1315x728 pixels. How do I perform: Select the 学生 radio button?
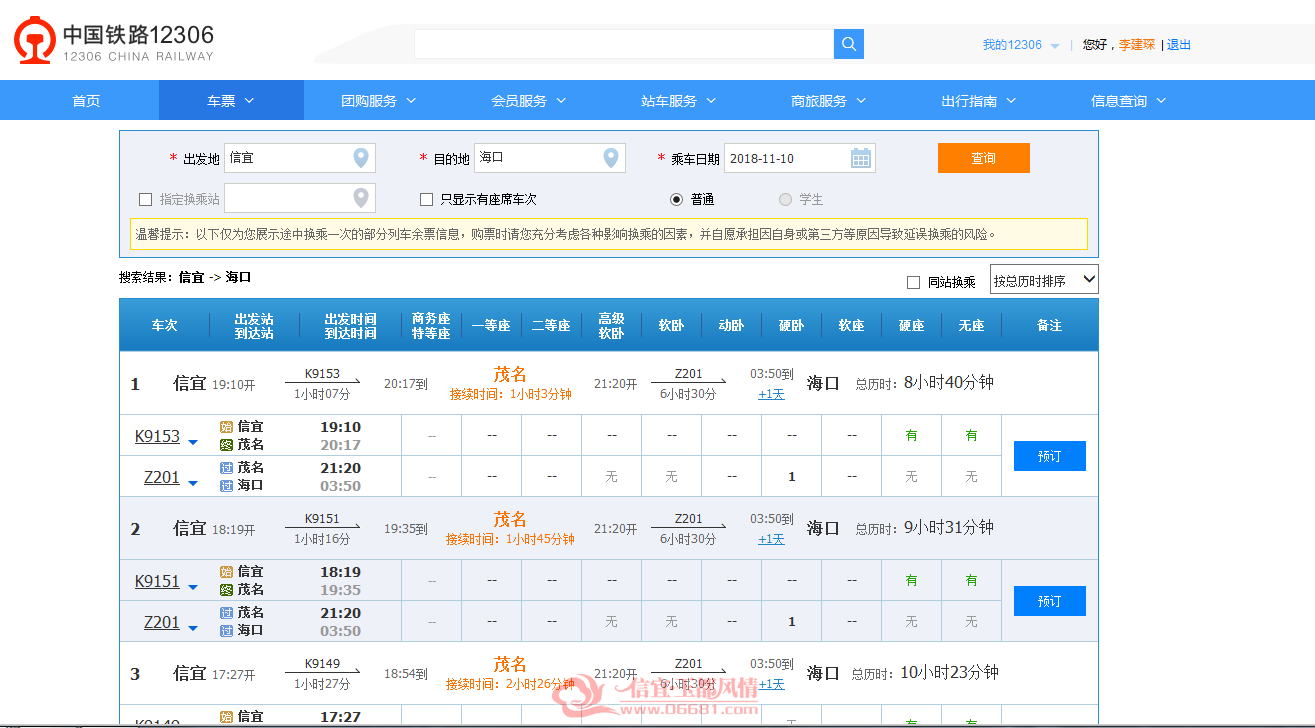(x=785, y=199)
